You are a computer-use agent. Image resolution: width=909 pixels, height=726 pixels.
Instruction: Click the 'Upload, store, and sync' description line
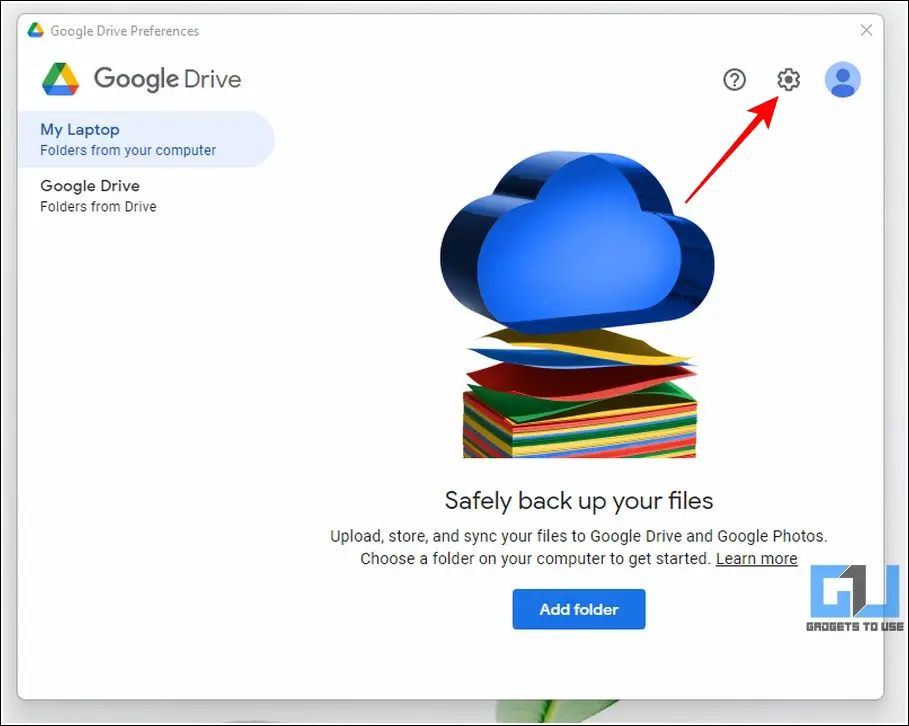[x=579, y=536]
